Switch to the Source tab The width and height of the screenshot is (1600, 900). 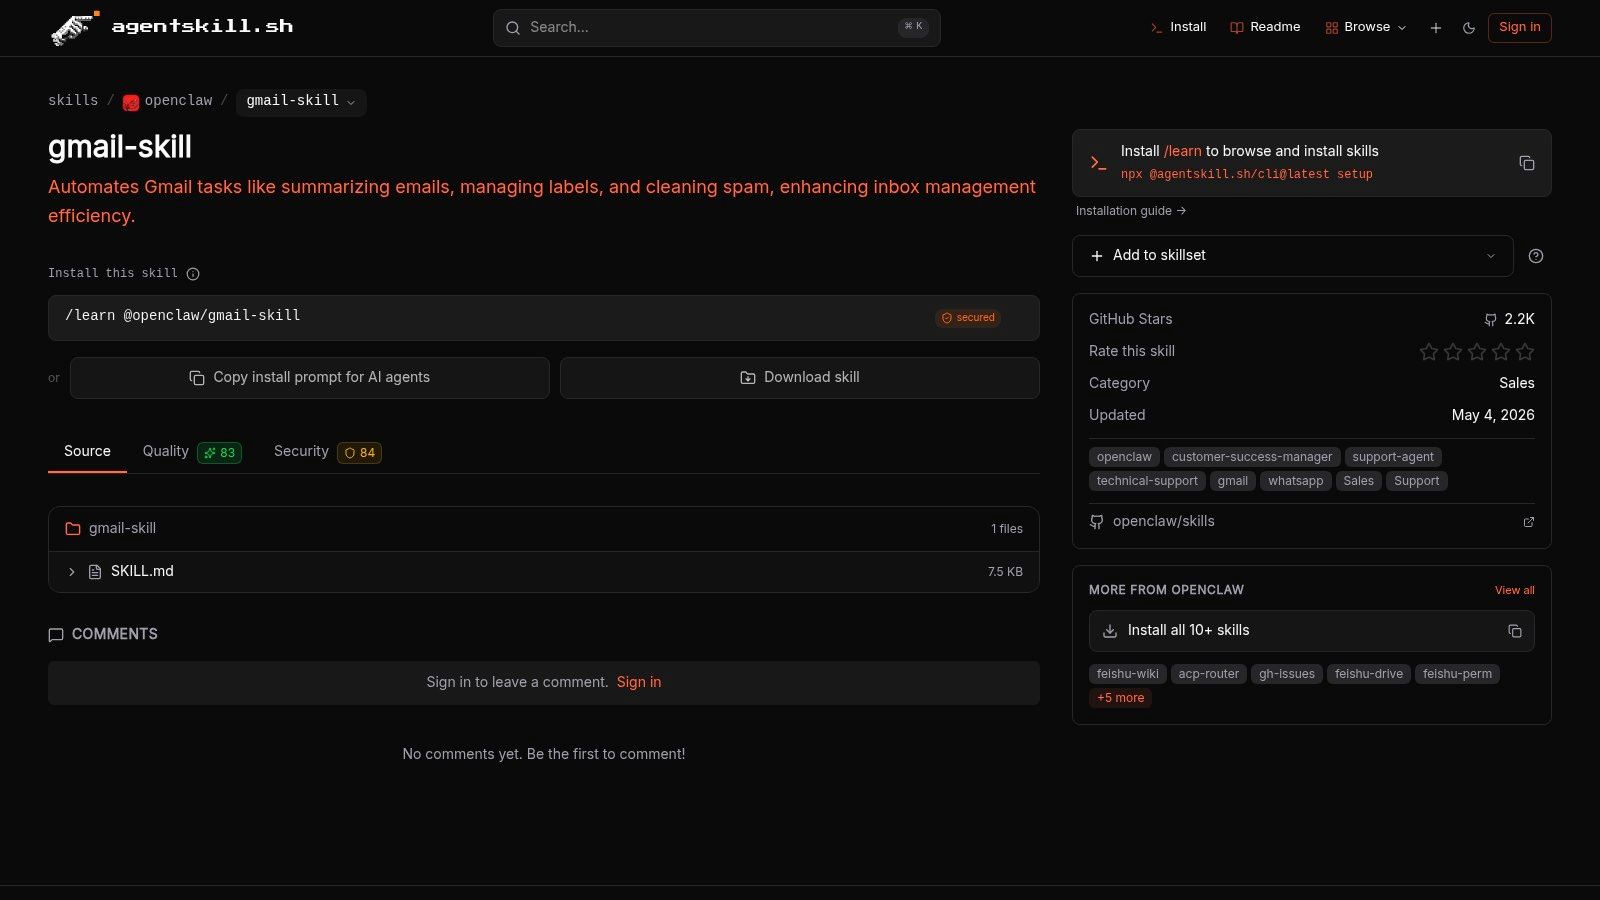87,452
